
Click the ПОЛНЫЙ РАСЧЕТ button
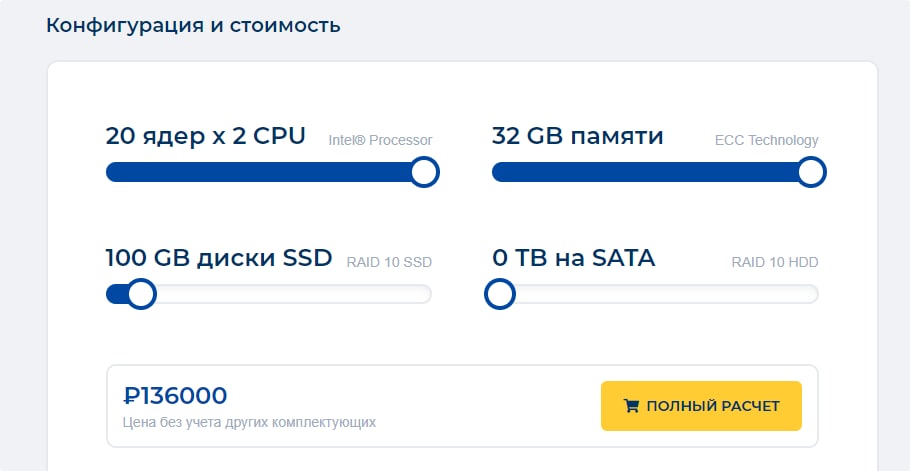701,406
